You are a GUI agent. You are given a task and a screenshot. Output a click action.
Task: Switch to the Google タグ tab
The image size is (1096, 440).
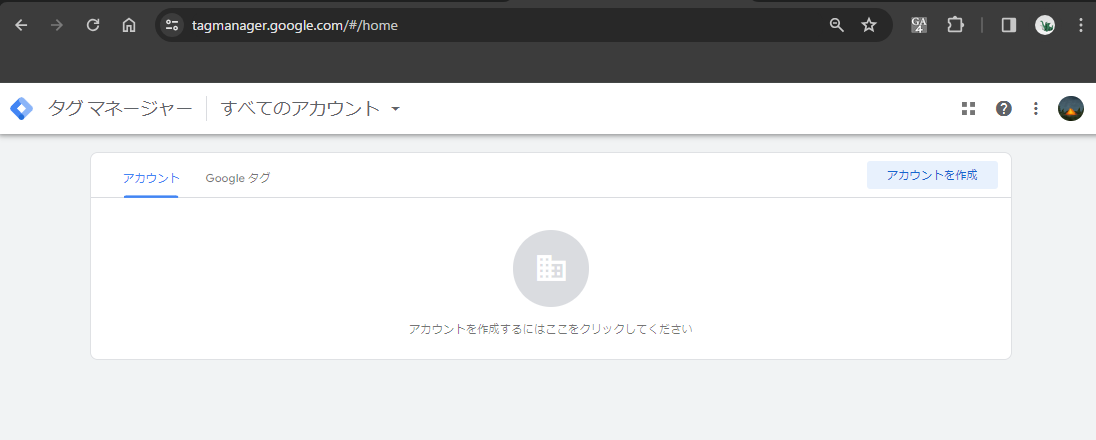click(238, 178)
